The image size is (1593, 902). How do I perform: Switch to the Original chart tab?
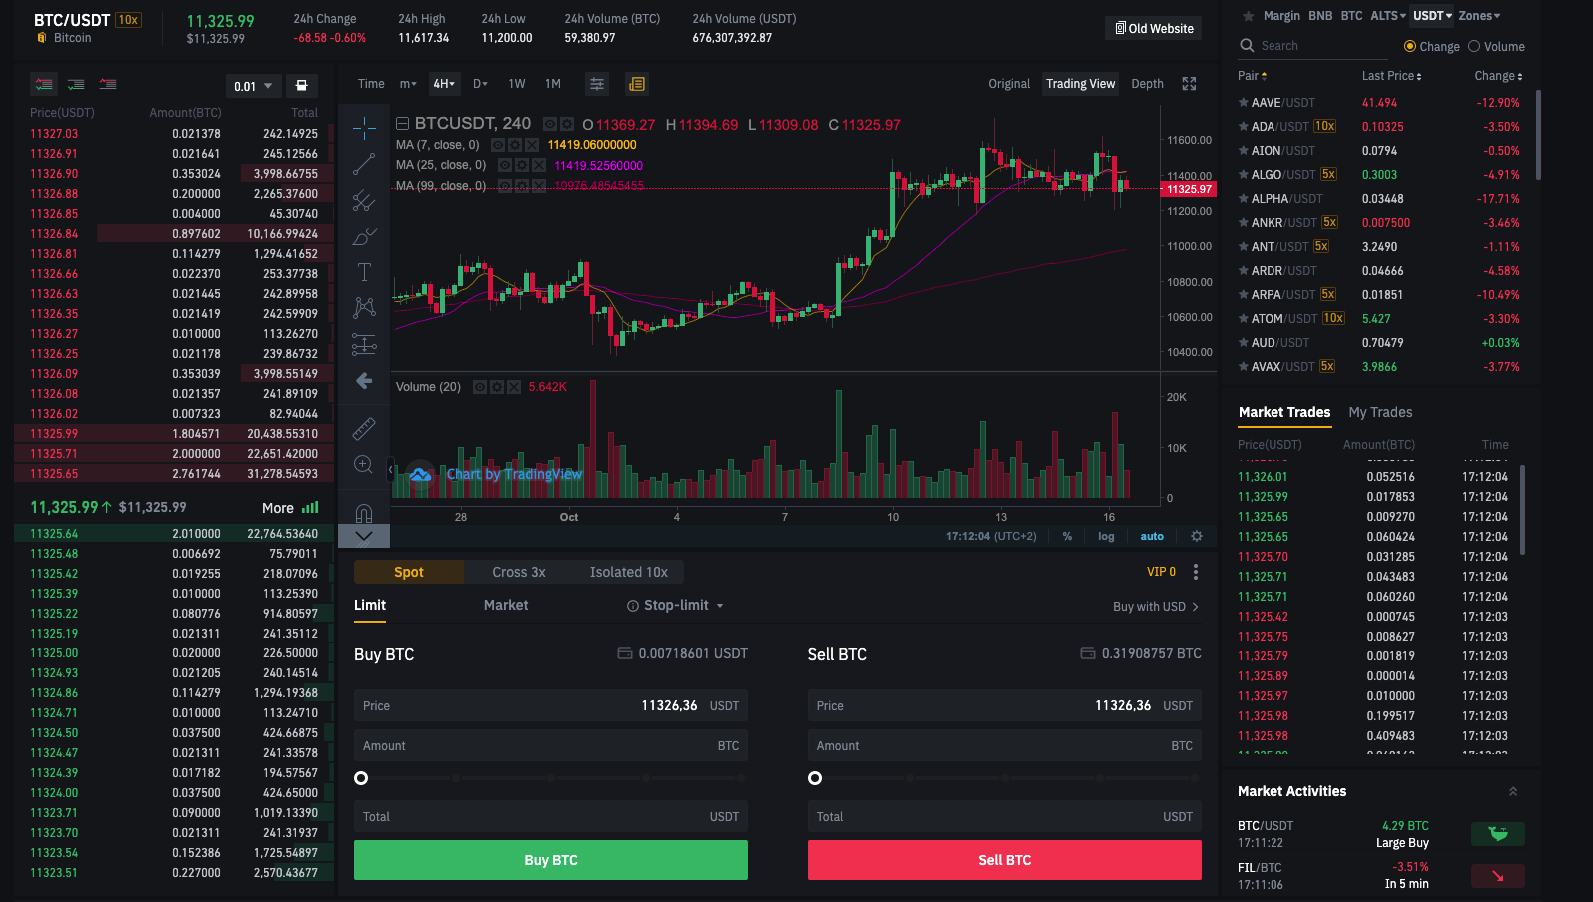1009,84
